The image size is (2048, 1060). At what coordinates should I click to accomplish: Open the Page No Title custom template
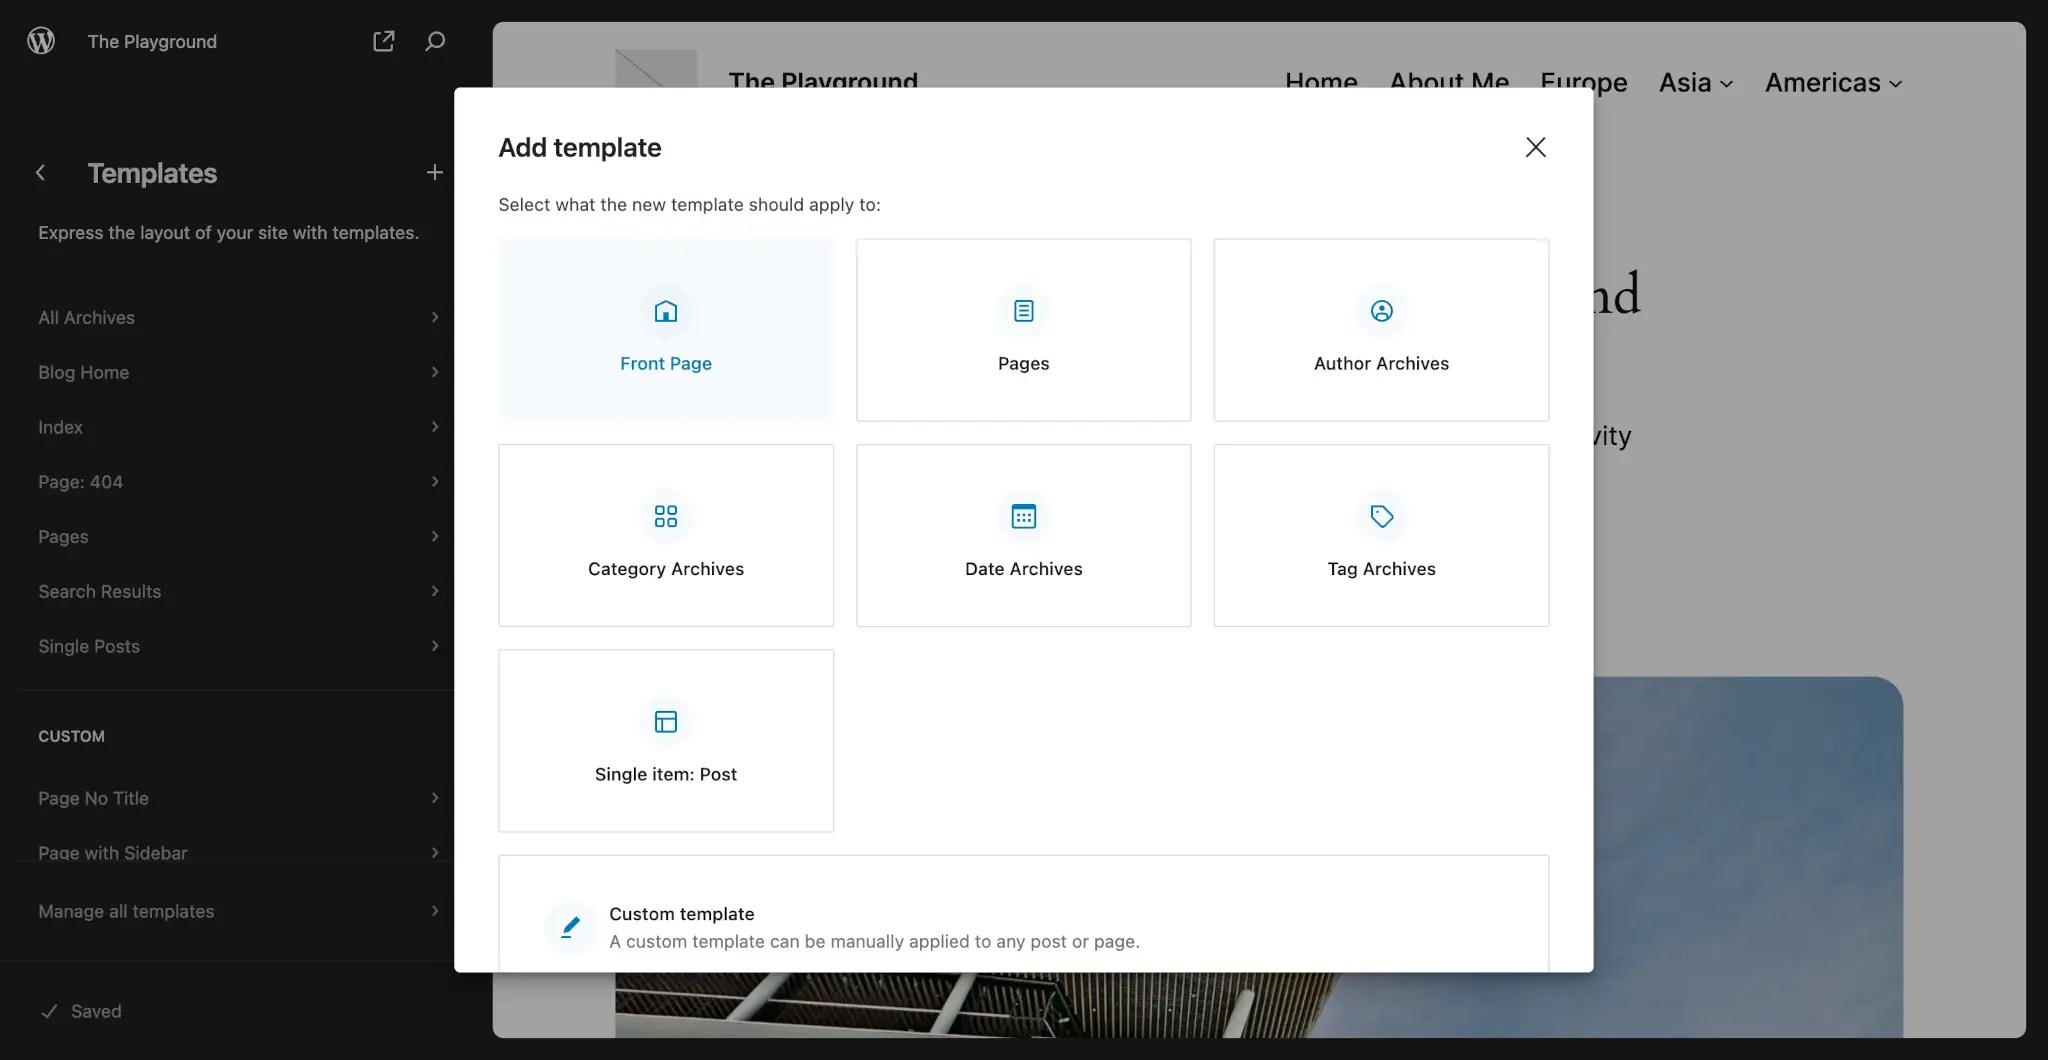(x=238, y=798)
